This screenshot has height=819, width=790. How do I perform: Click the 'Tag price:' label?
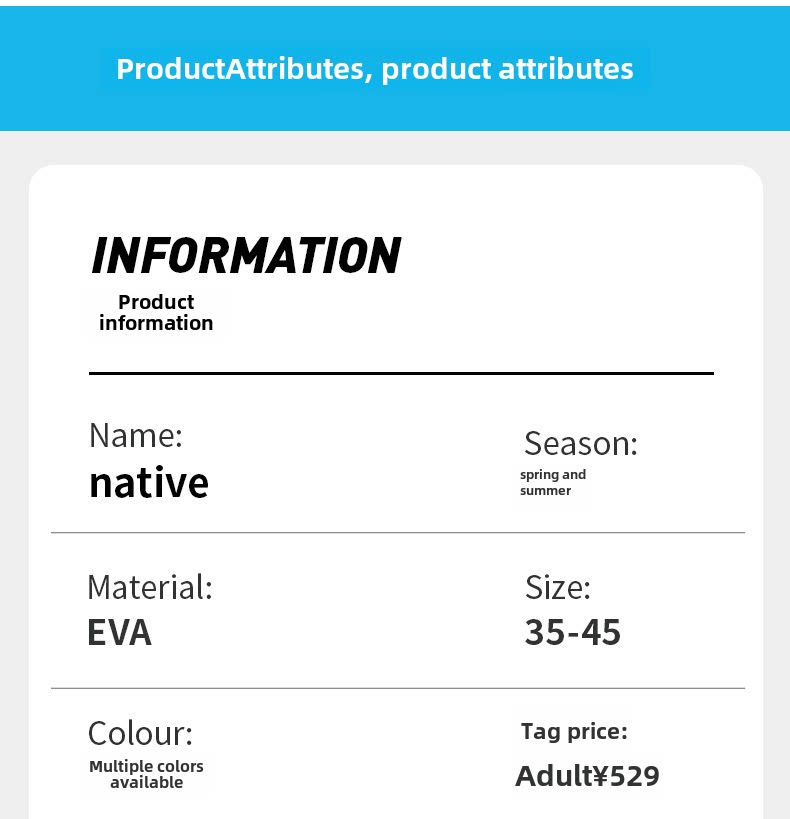click(574, 731)
